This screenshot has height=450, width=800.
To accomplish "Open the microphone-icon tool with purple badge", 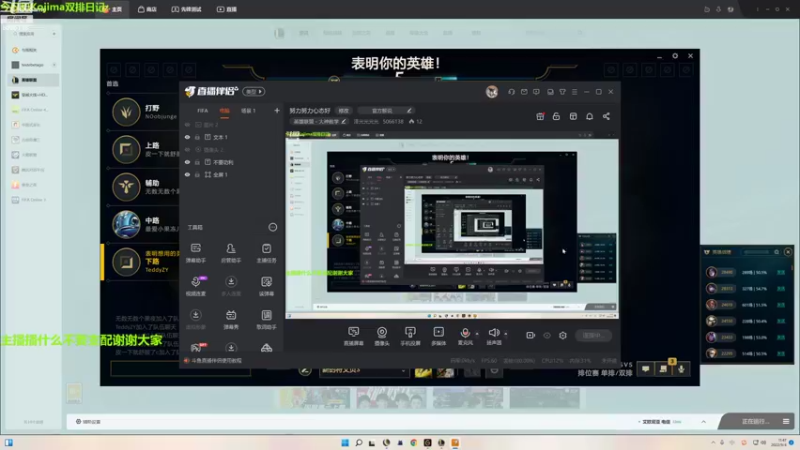I will coord(196,286).
